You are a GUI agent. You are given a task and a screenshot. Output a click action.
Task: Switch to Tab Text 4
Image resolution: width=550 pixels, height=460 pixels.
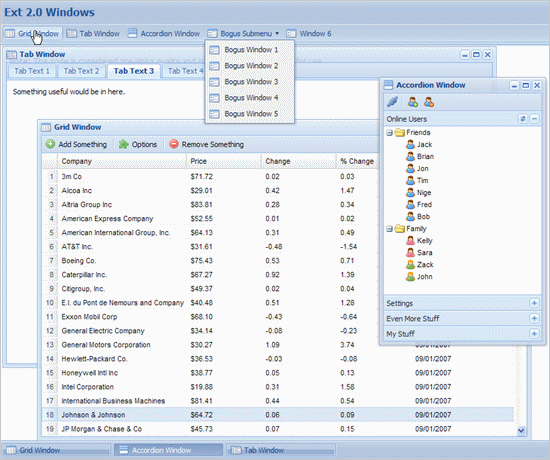(x=185, y=71)
